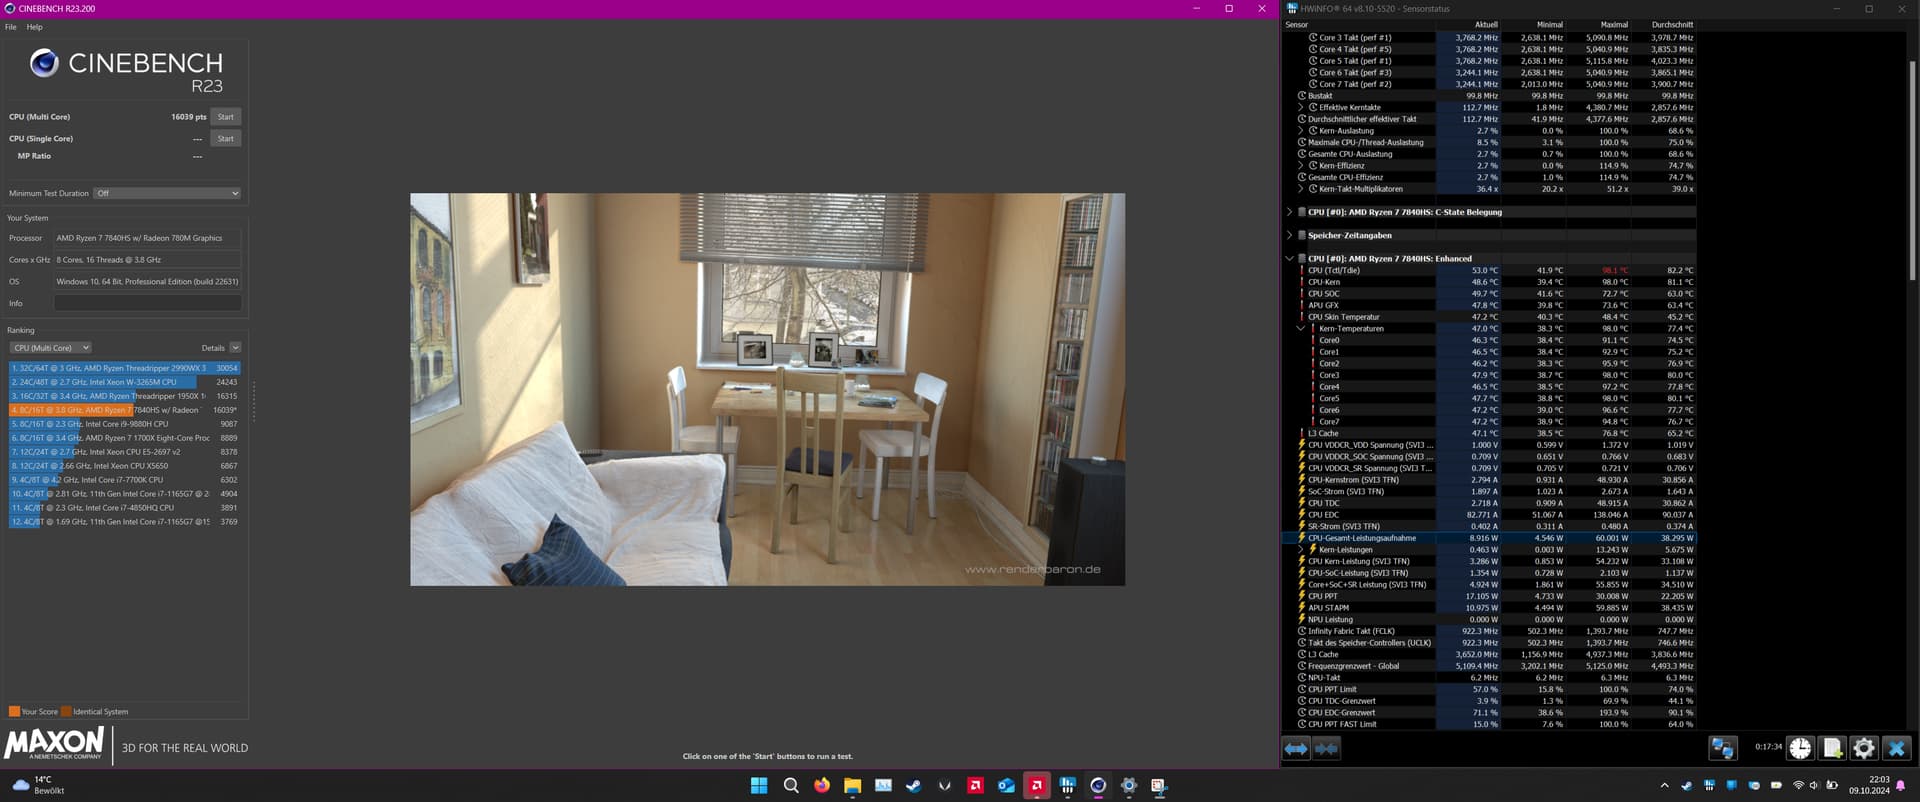Viewport: 1920px width, 802px height.
Task: Sort by the Sensor column header
Action: coord(1359,25)
